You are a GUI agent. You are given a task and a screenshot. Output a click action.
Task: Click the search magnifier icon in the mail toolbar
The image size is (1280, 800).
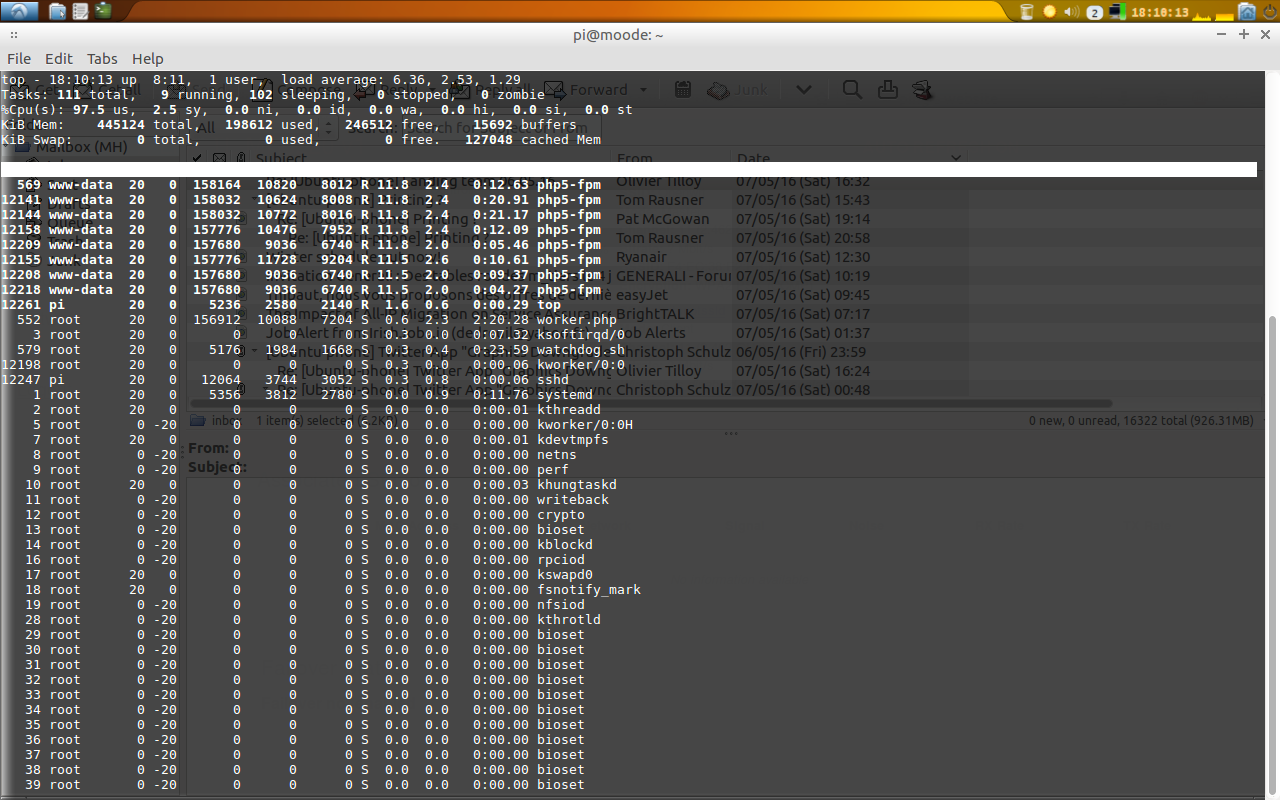852,89
